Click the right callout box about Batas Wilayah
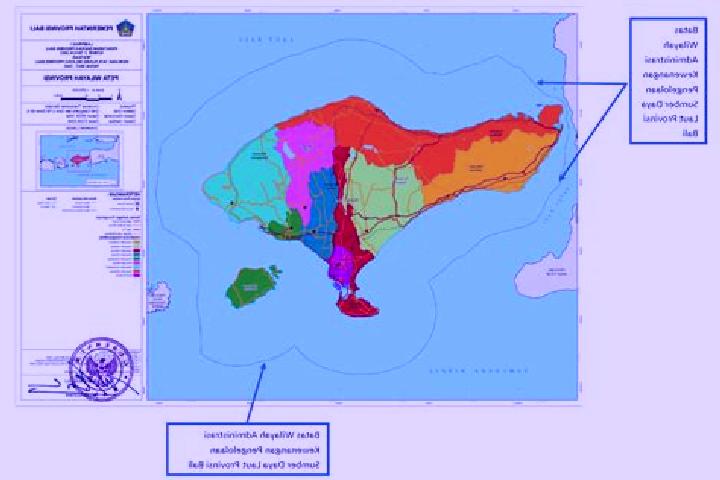Viewport: 720px width, 480px height. (x=668, y=81)
